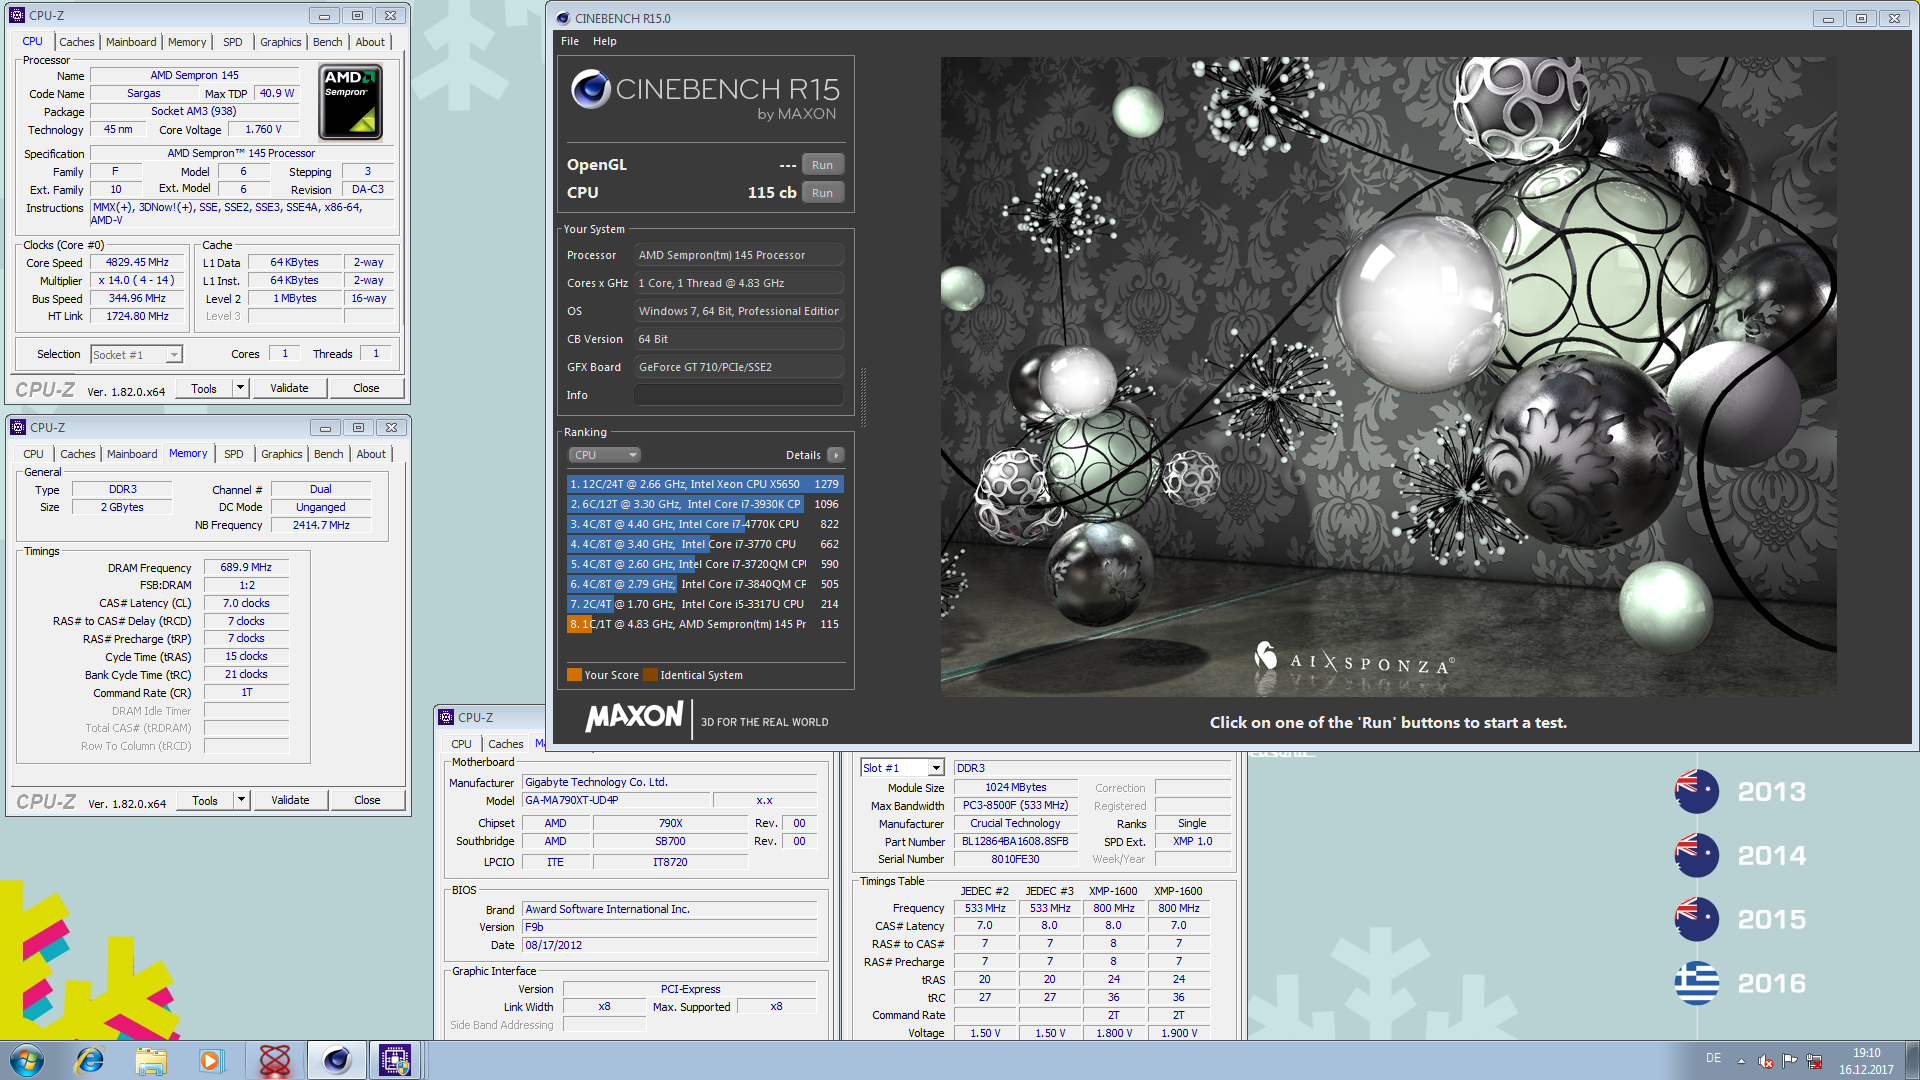
Task: Run the OpenGL benchmark
Action: tap(822, 165)
